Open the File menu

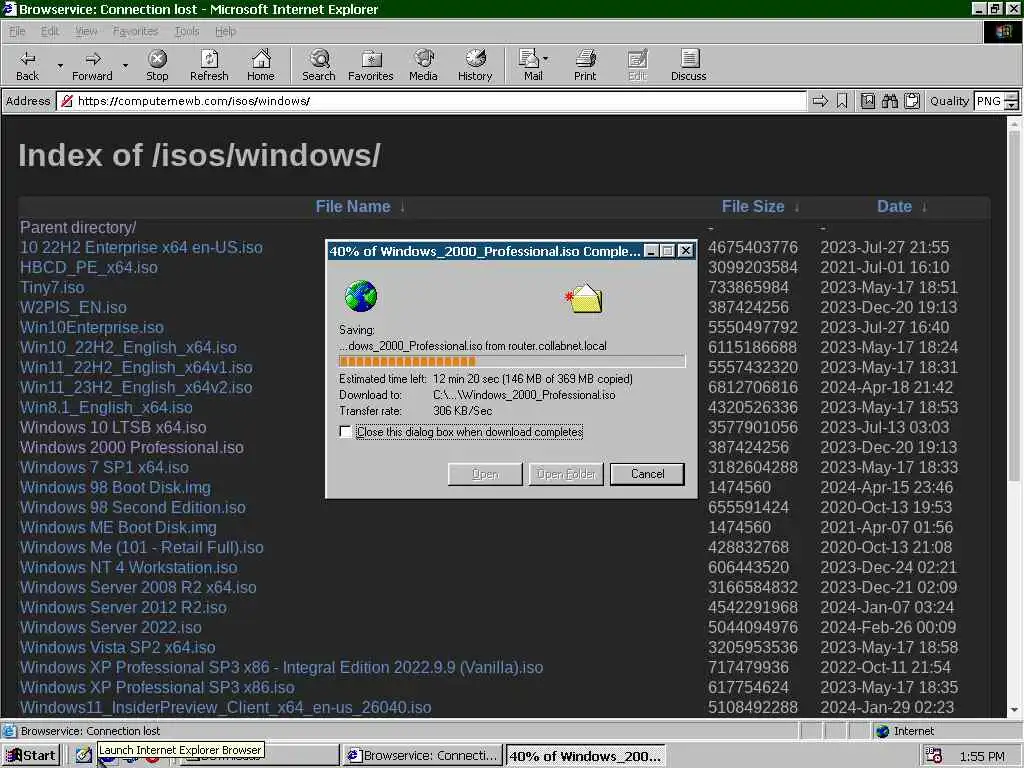[17, 31]
